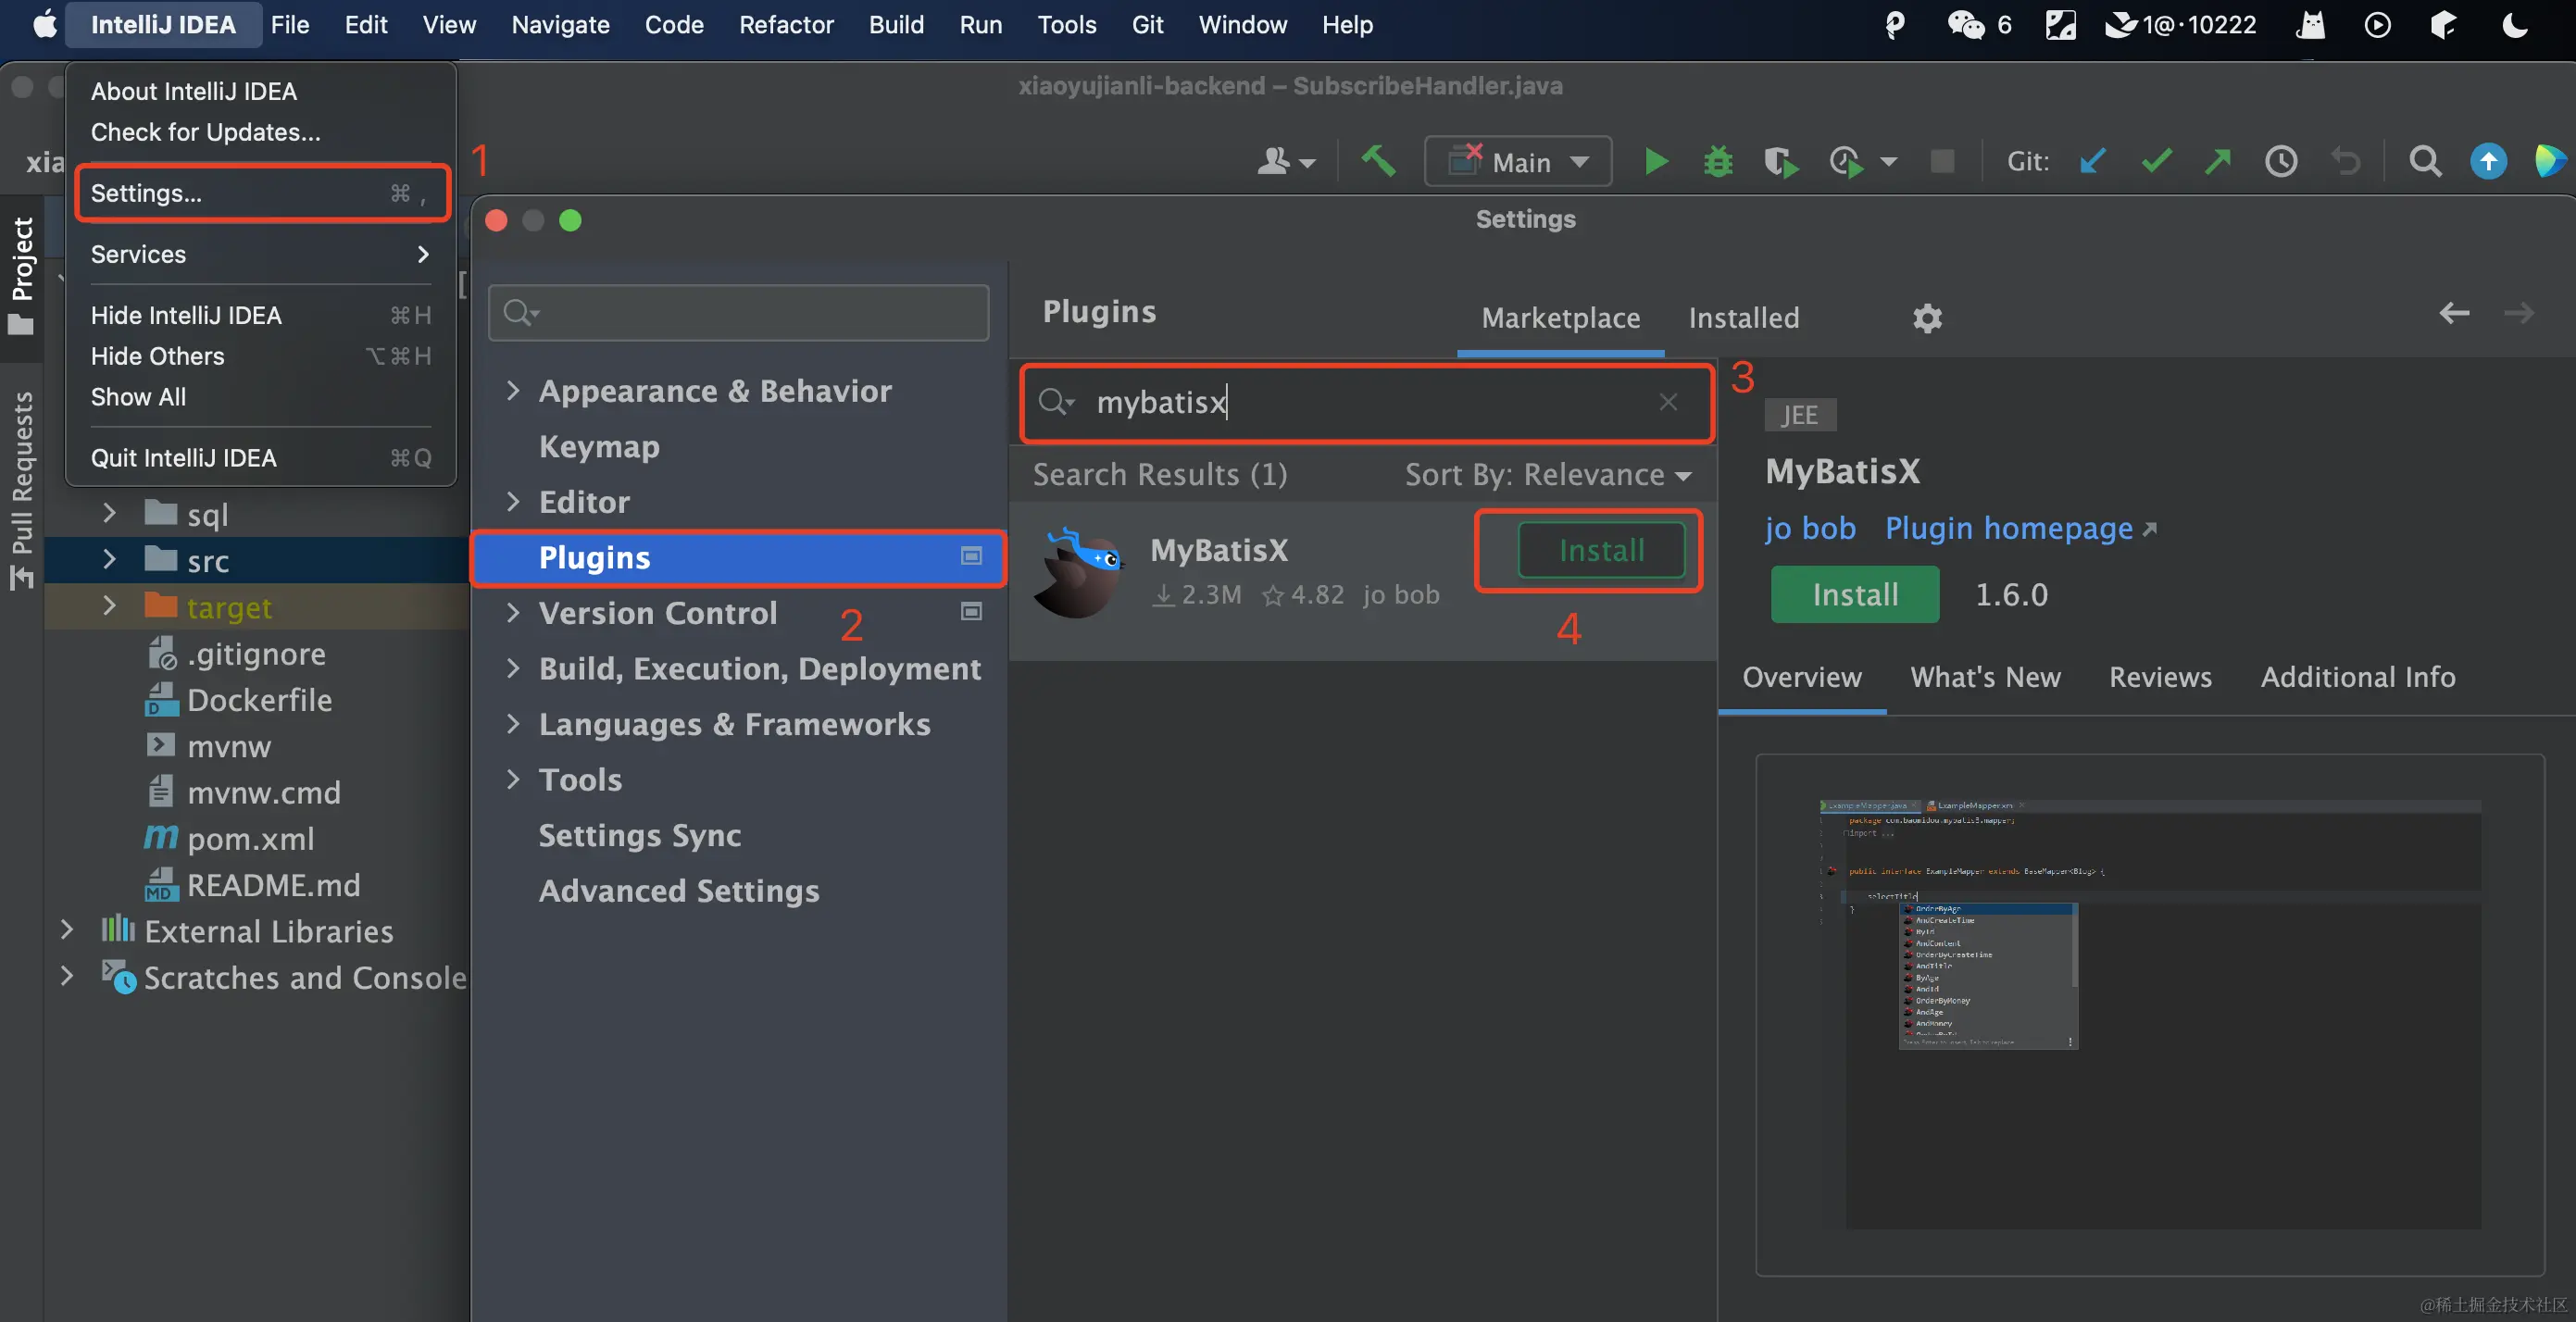Select pom.xml in project tree

pyautogui.click(x=228, y=838)
